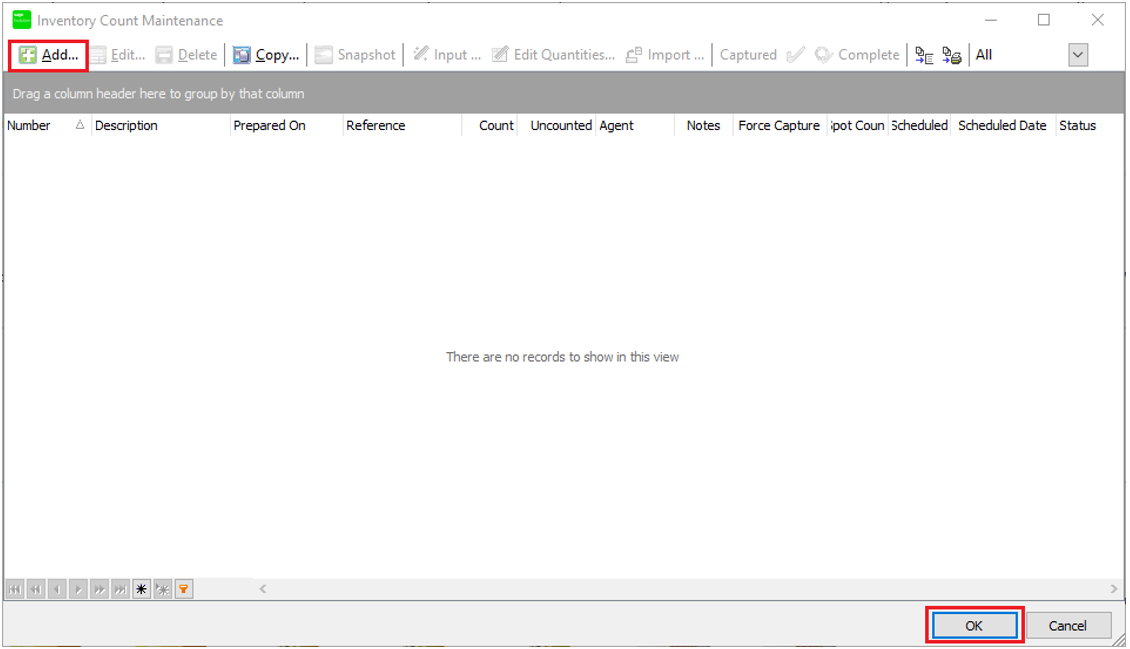Screen dimensions: 1130x649
Task: Sort by the Scheduled Date column
Action: click(x=1002, y=126)
